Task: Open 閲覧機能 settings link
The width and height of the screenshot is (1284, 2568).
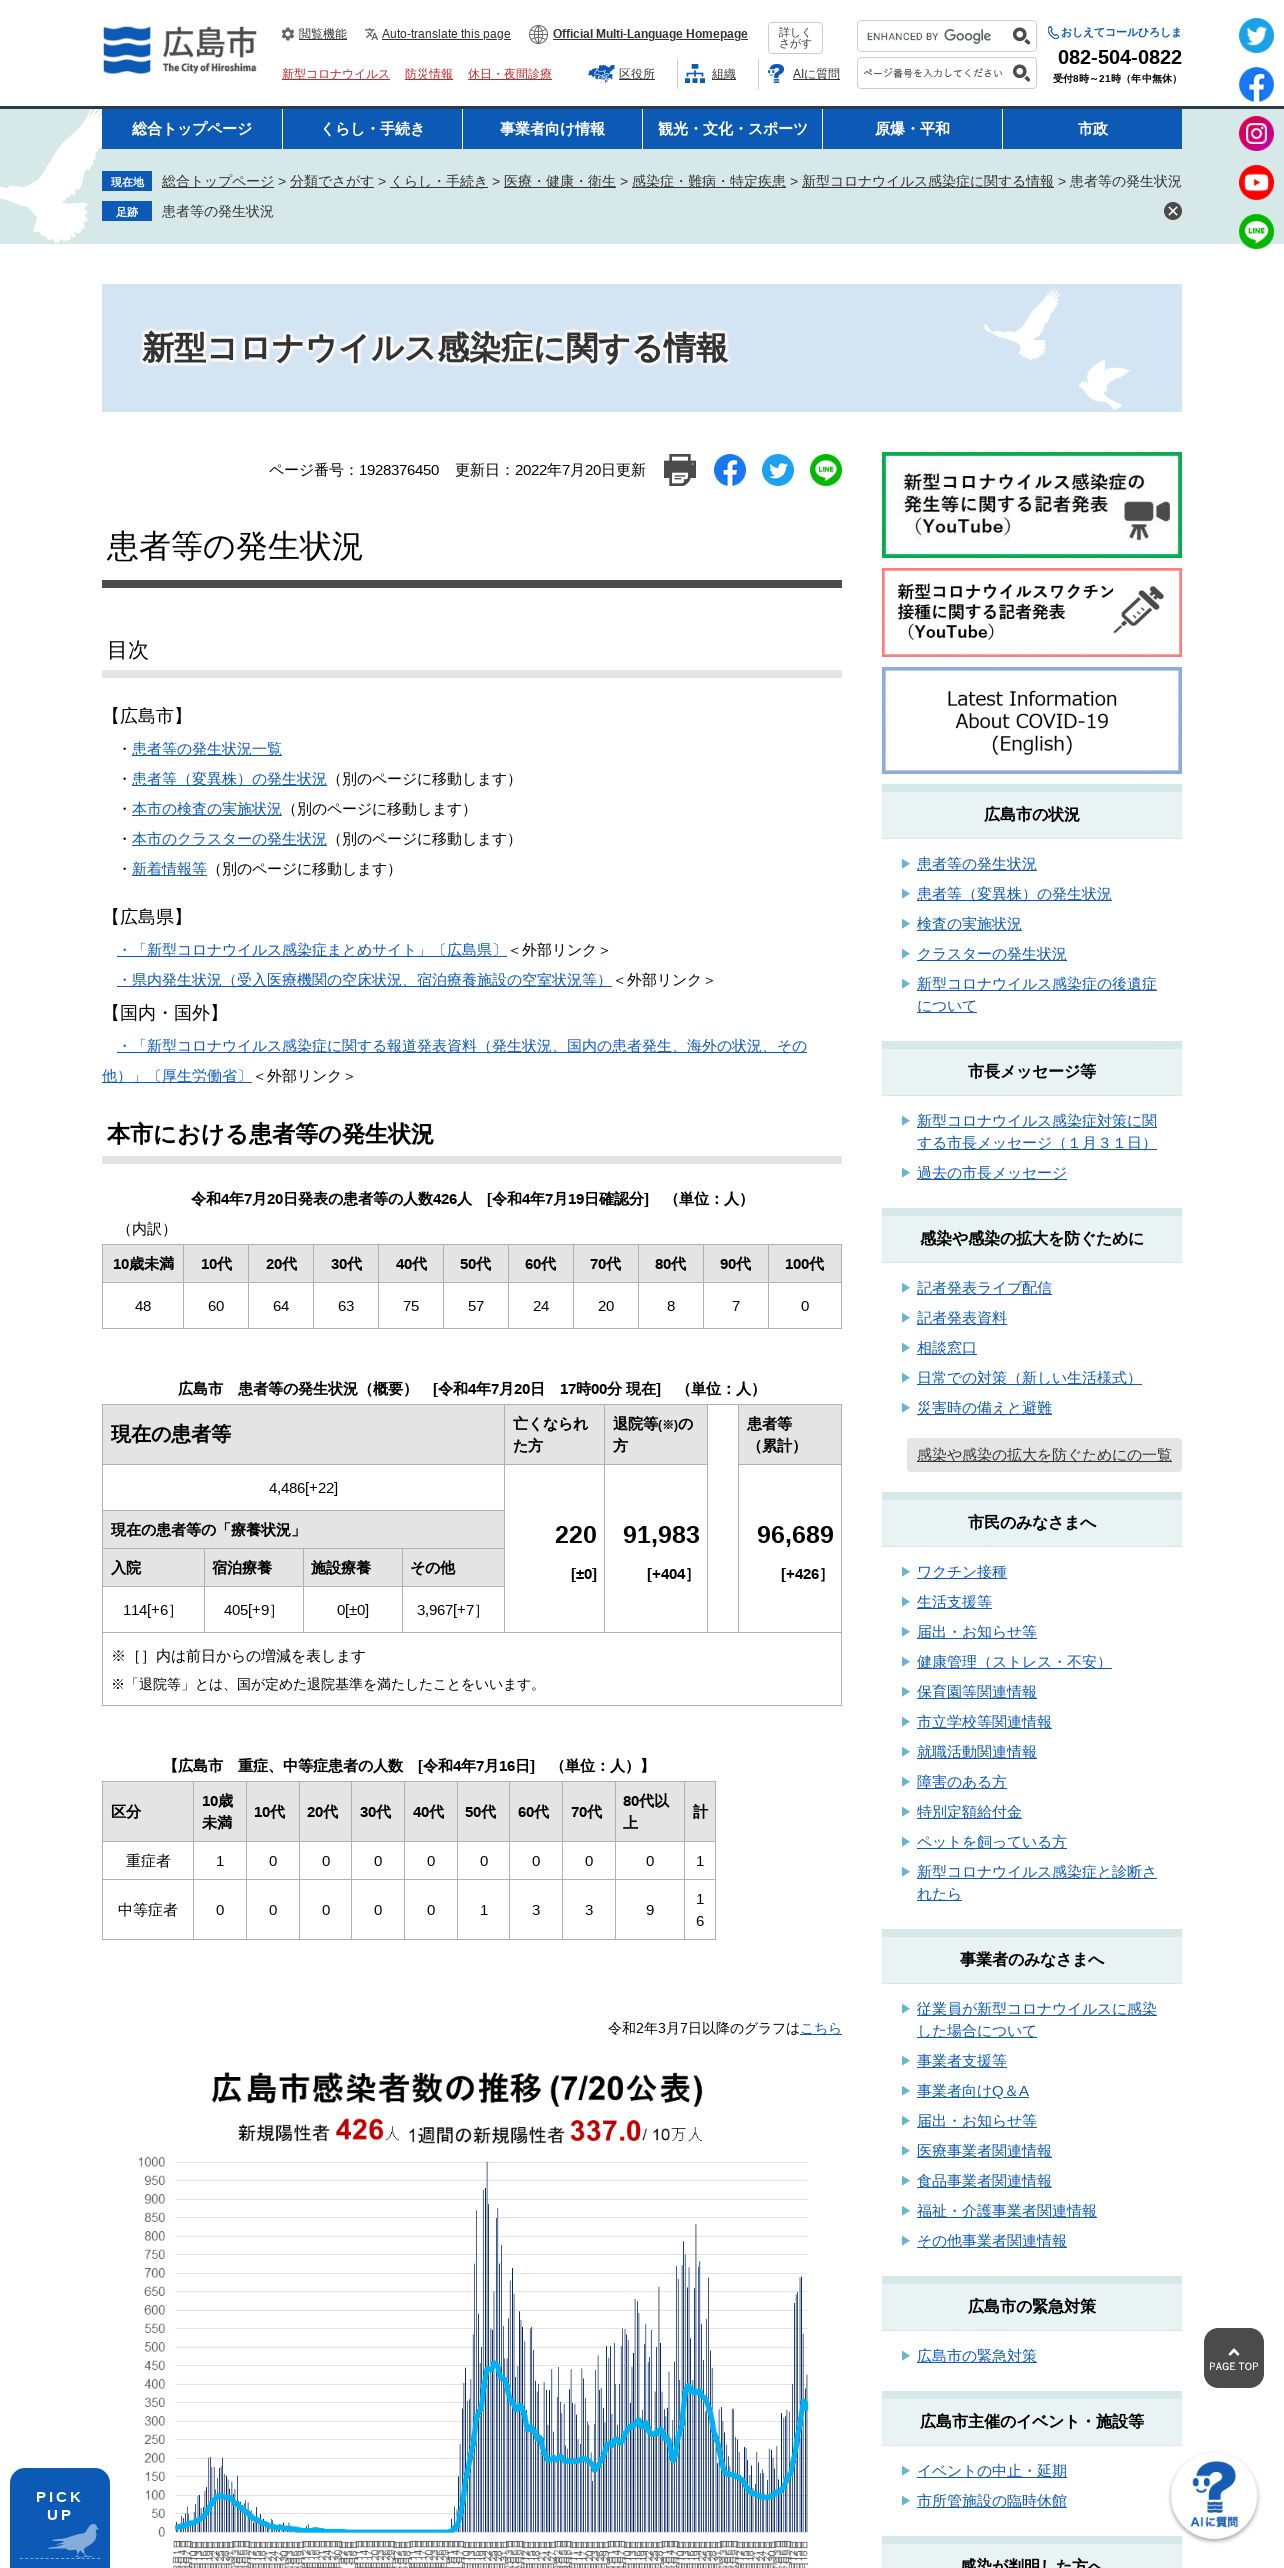Action: (322, 34)
